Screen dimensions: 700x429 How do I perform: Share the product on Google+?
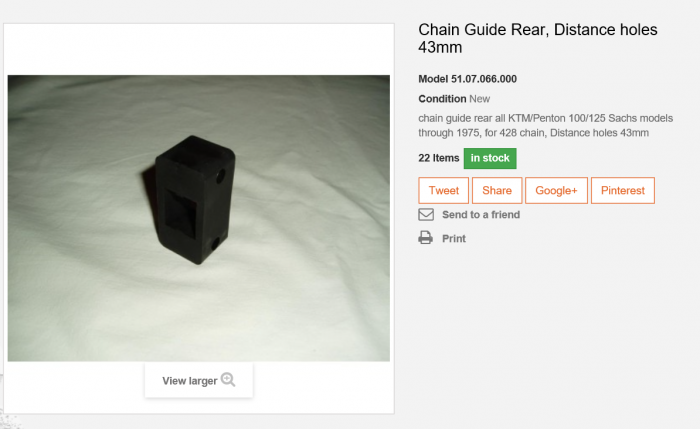(x=556, y=191)
